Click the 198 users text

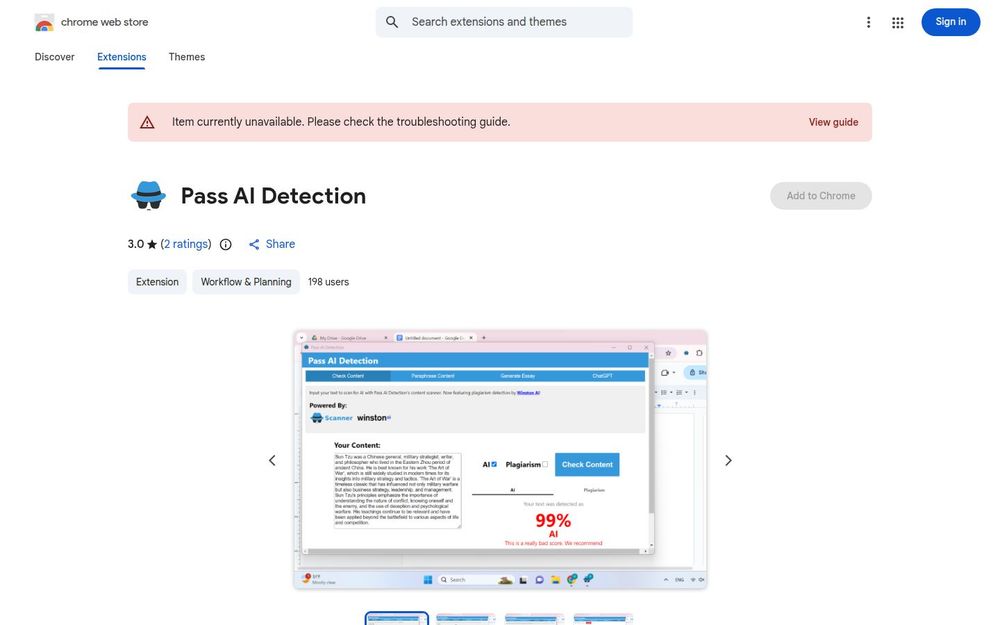point(328,282)
